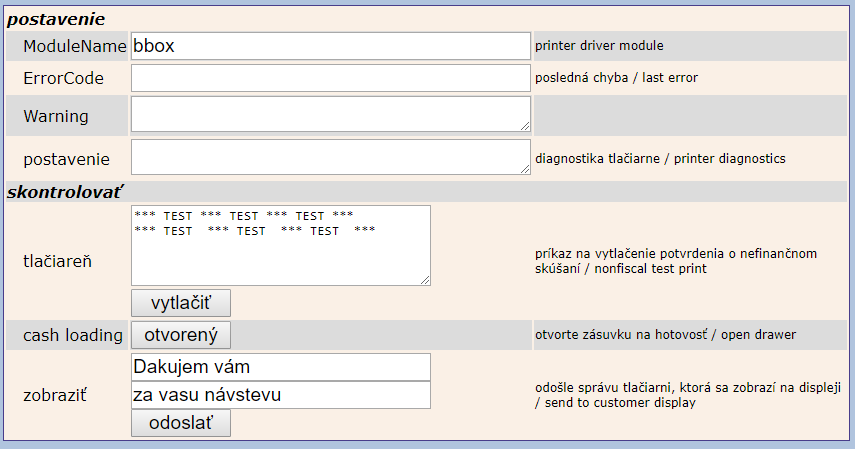This screenshot has width=855, height=449.
Task: Click the 'Dakujem vám' display field
Action: tap(280, 367)
